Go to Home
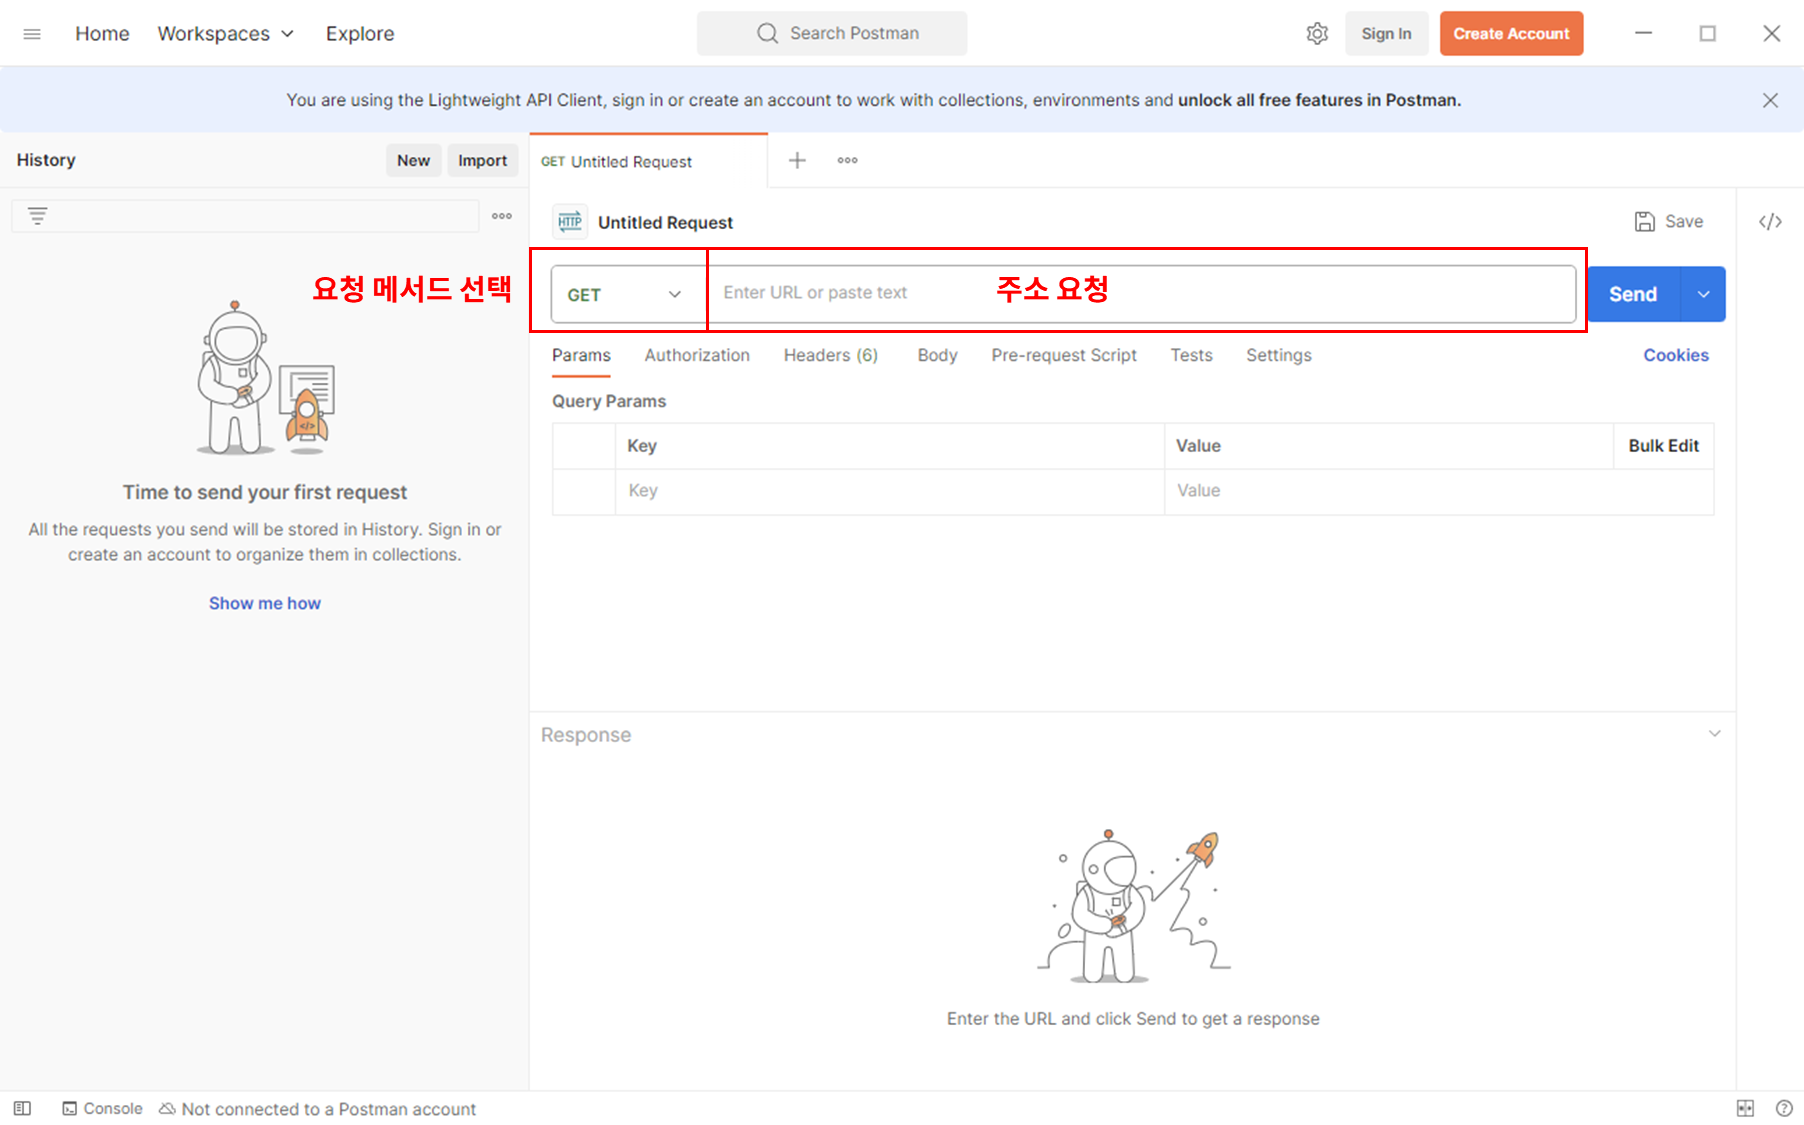 tap(102, 34)
